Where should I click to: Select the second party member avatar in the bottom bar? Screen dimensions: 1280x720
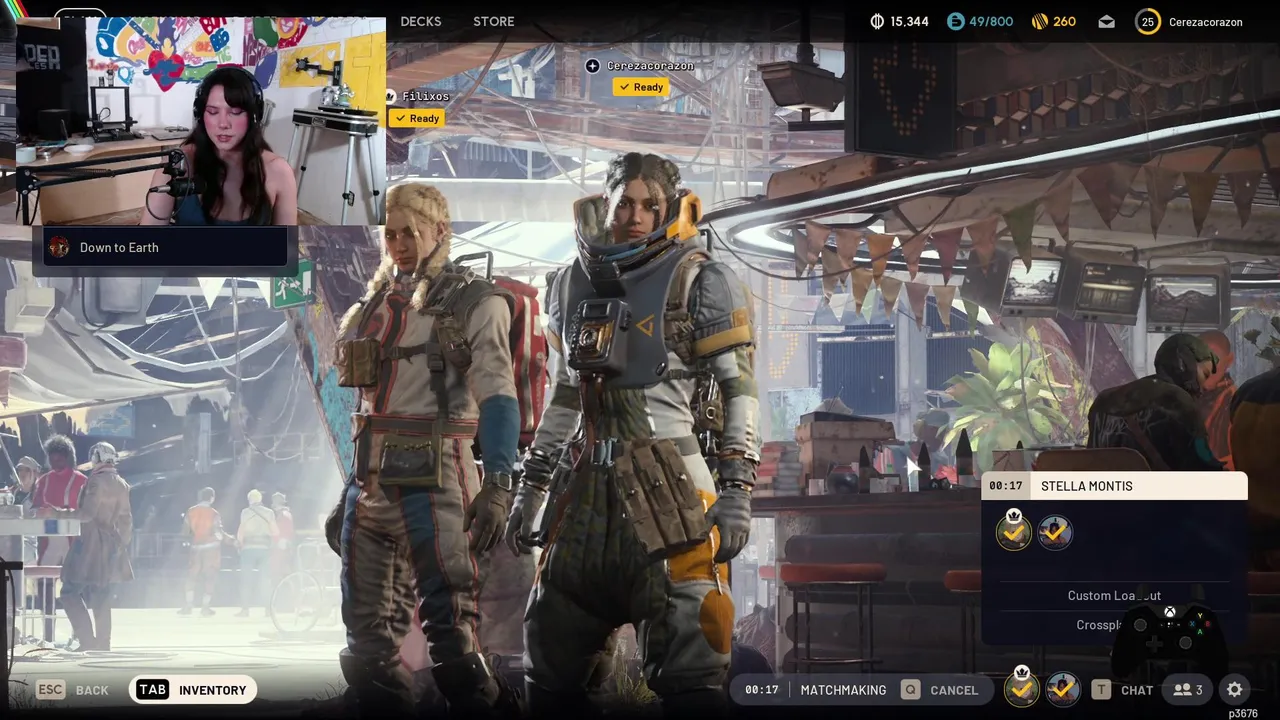(x=1062, y=689)
